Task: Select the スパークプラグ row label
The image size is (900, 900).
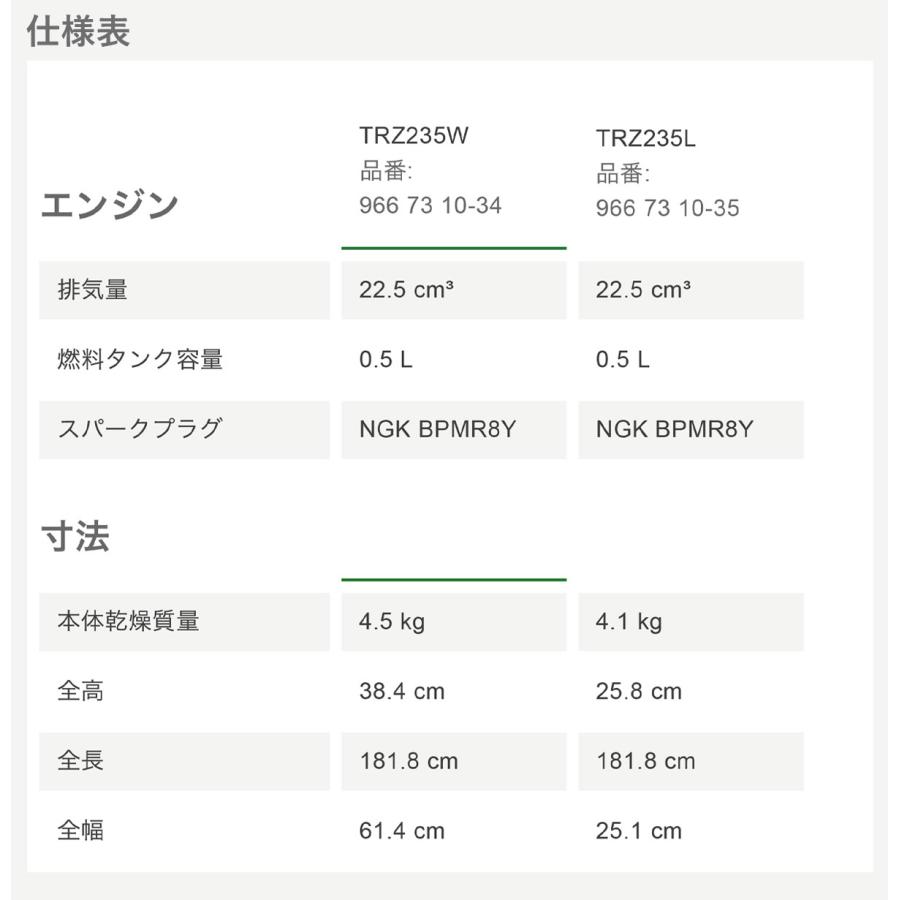Action: [x=140, y=429]
